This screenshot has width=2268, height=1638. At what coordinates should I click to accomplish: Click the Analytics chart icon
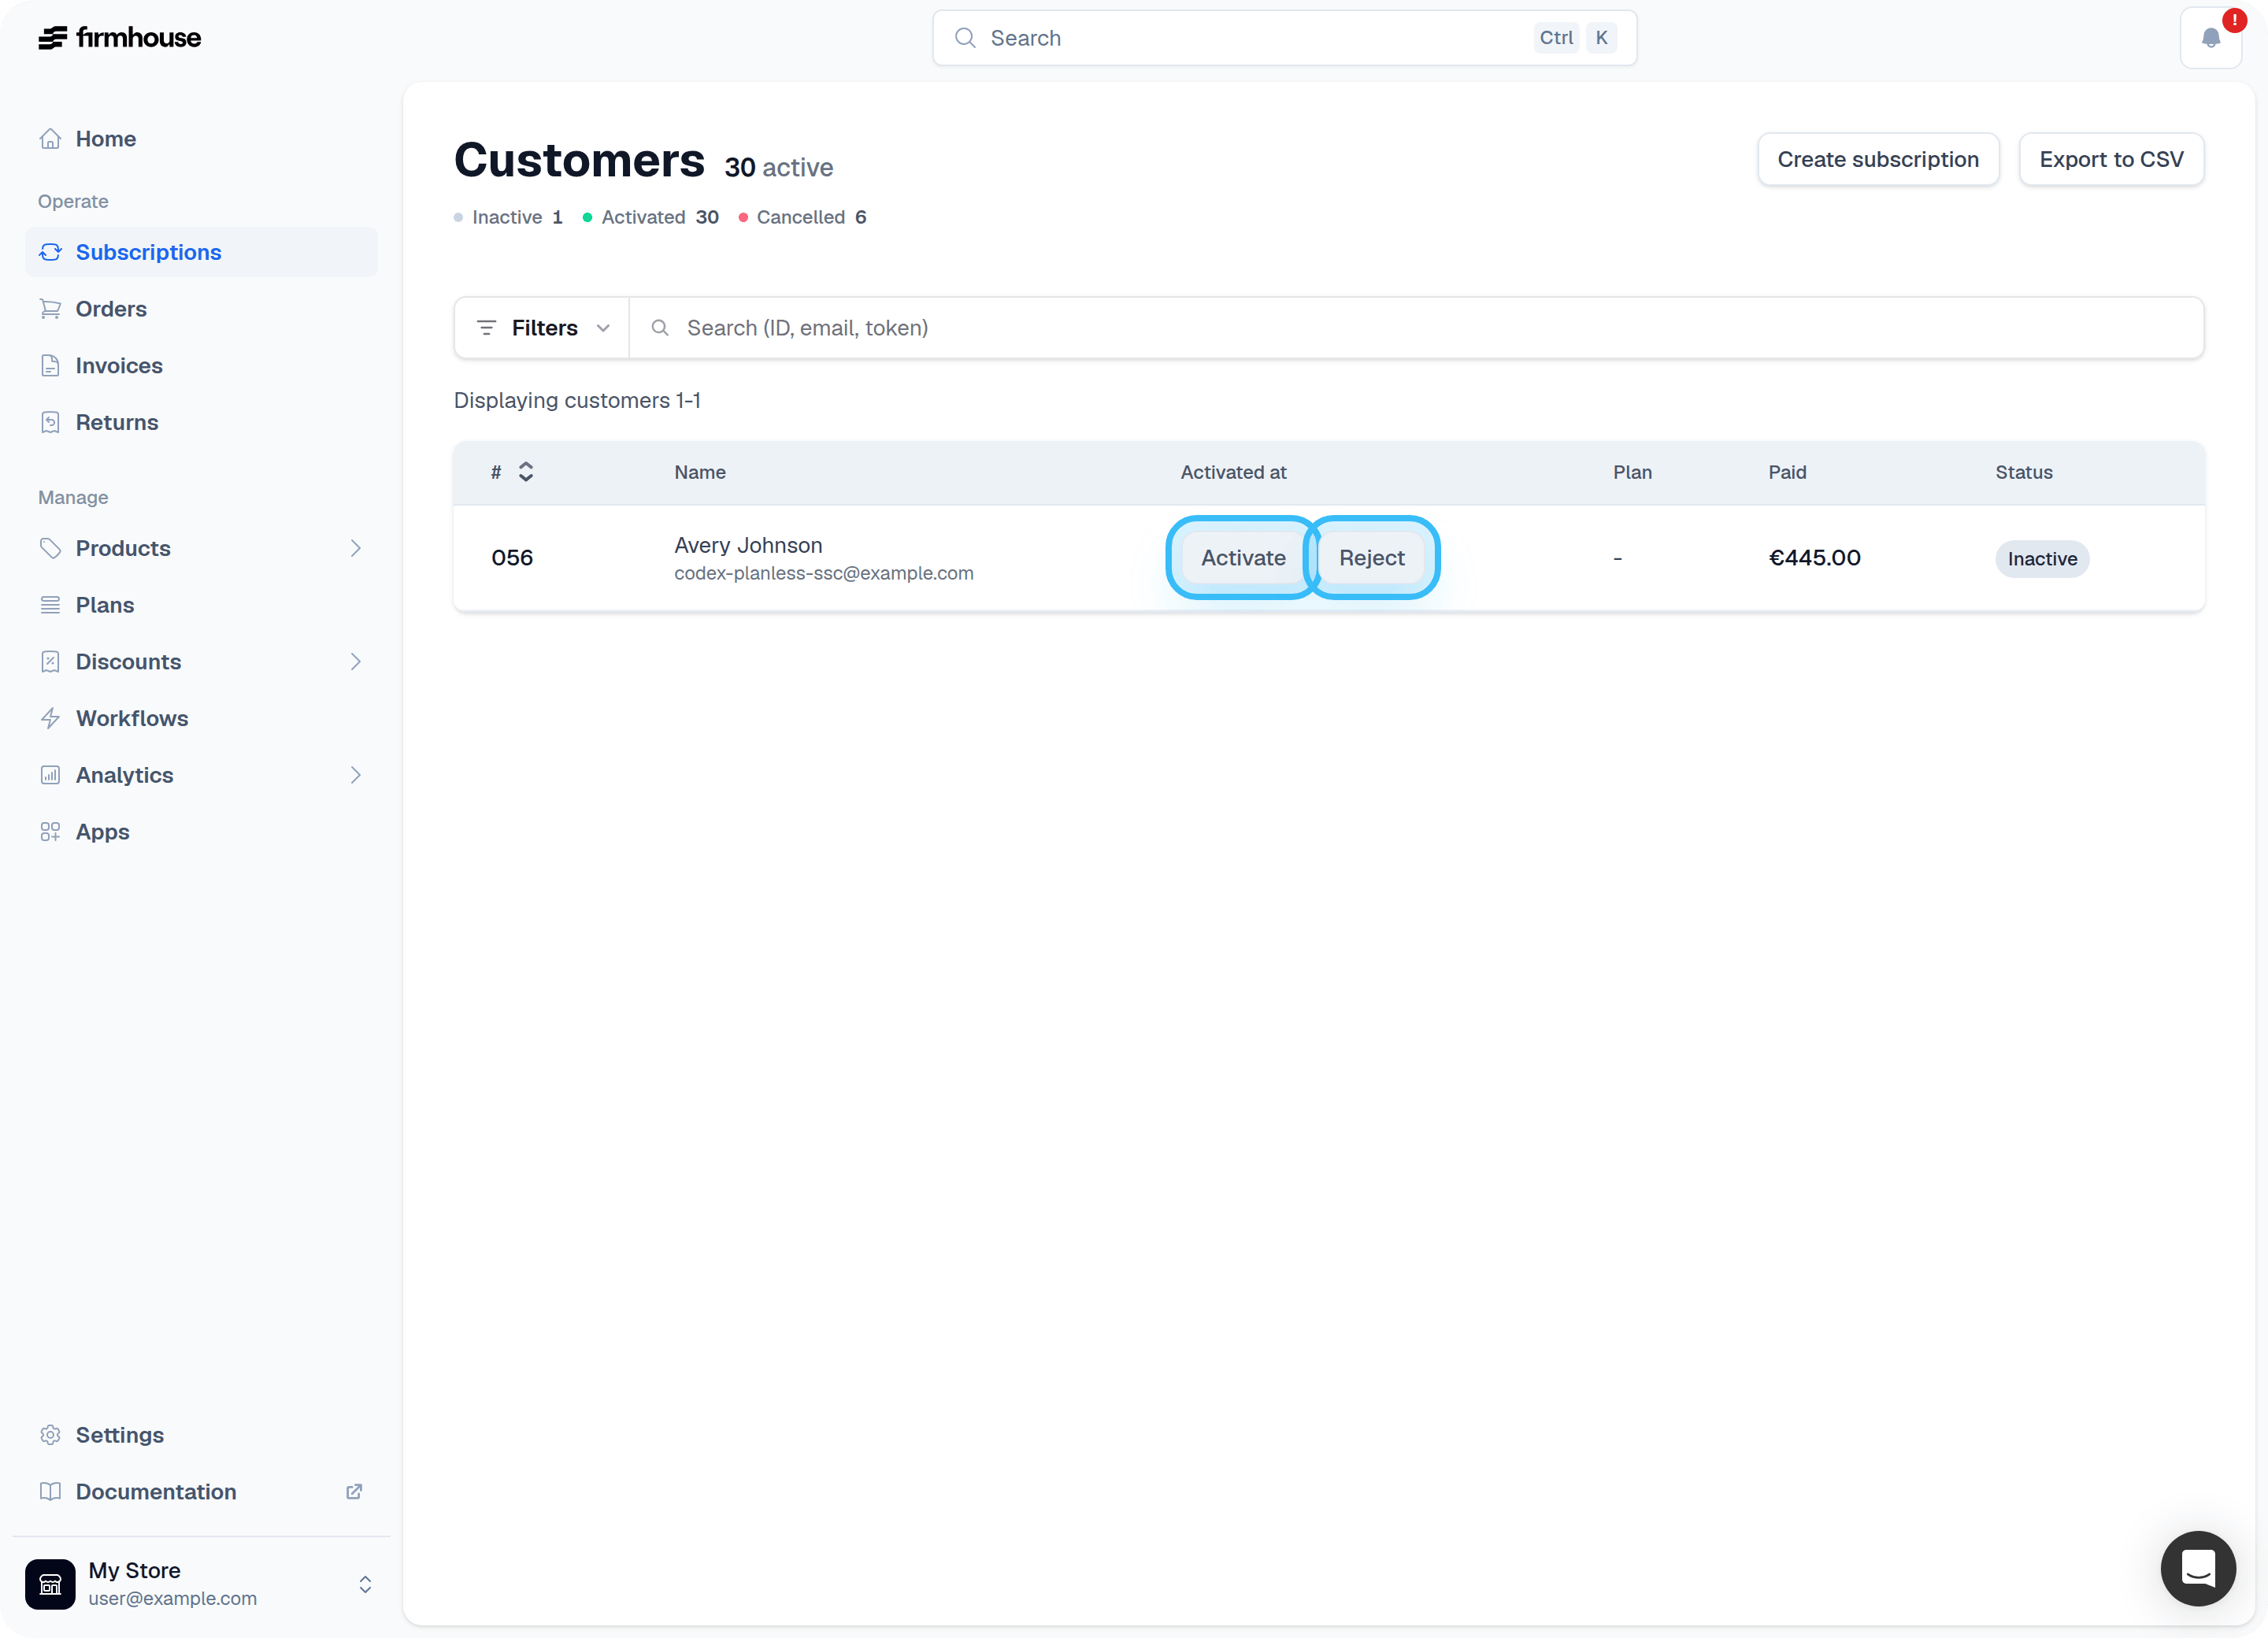click(50, 775)
